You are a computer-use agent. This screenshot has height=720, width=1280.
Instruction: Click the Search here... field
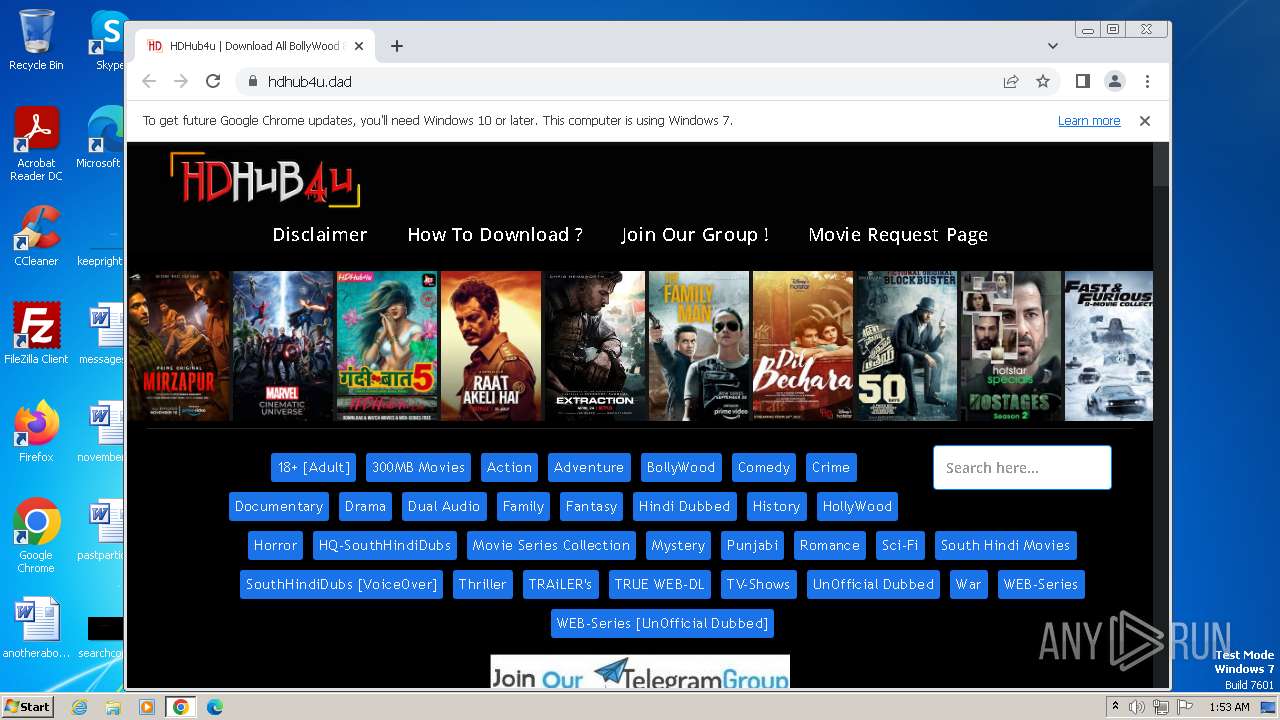1022,467
